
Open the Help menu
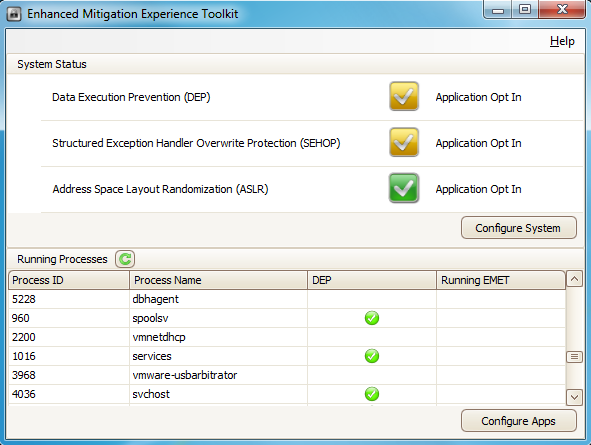tap(562, 41)
